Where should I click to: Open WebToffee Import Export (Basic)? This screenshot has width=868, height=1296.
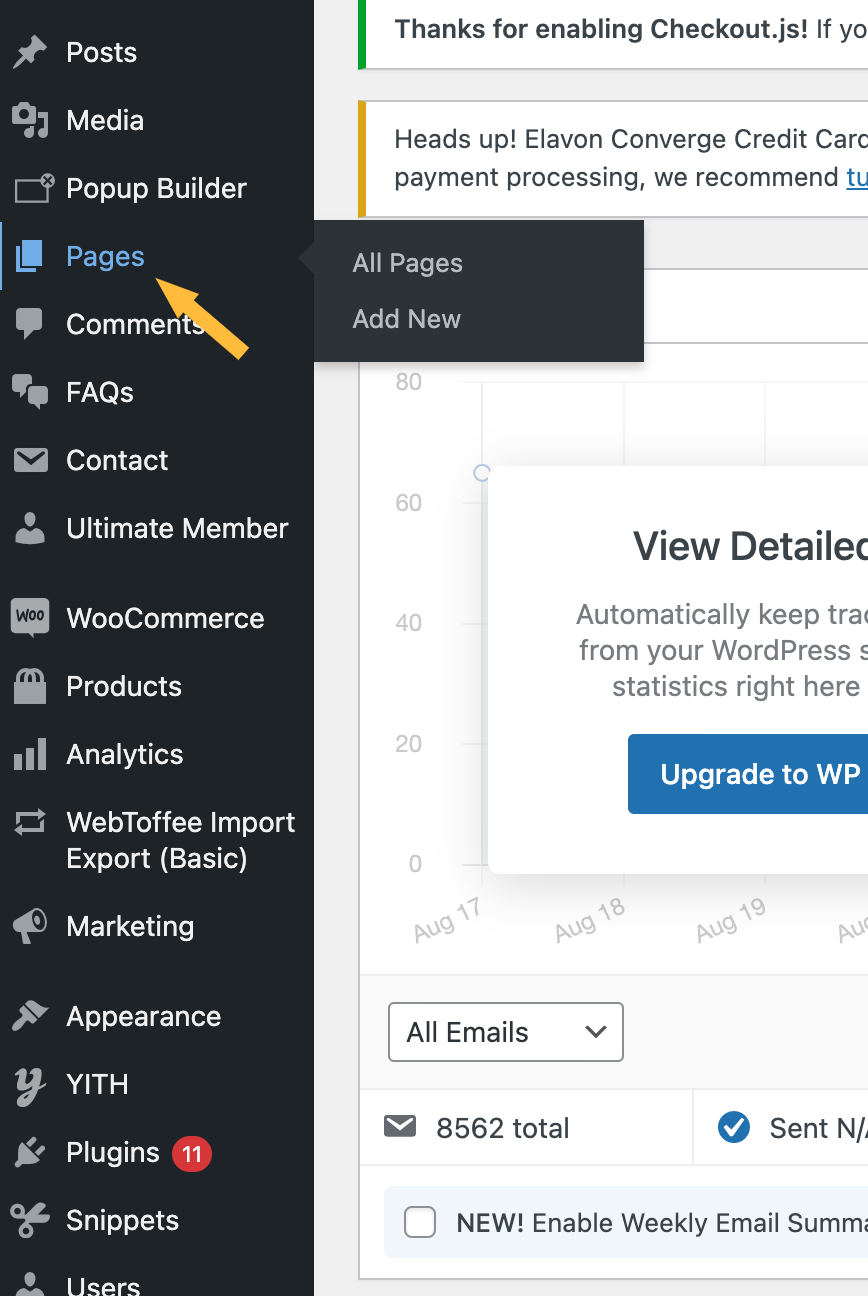pos(180,840)
